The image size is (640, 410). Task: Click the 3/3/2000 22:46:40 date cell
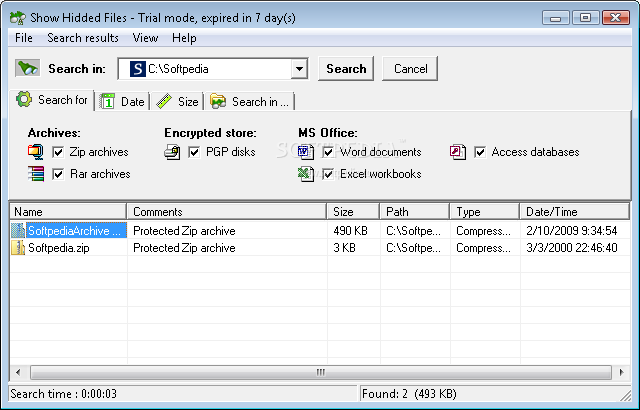(571, 248)
